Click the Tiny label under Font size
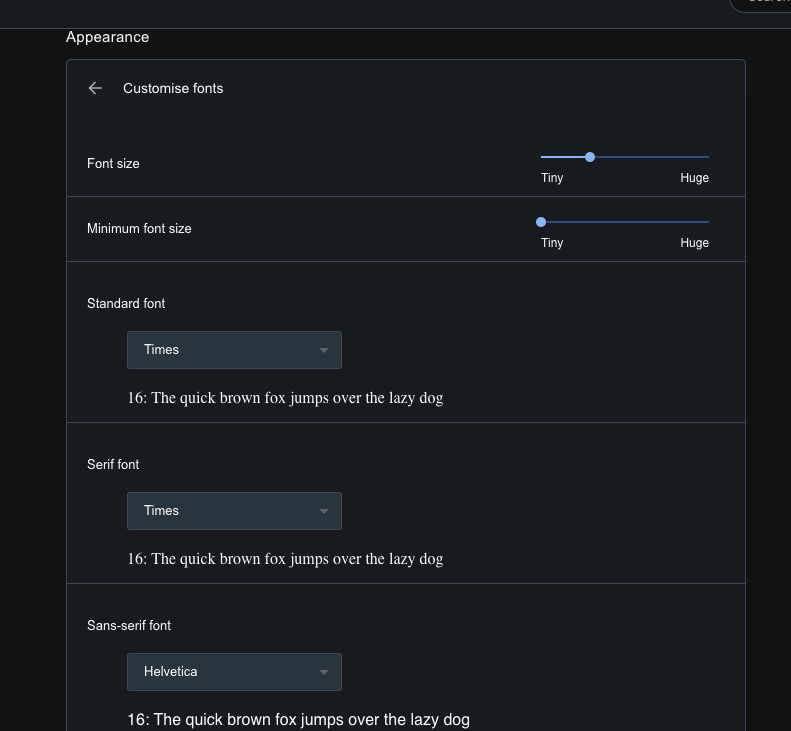The image size is (791, 731). [552, 178]
